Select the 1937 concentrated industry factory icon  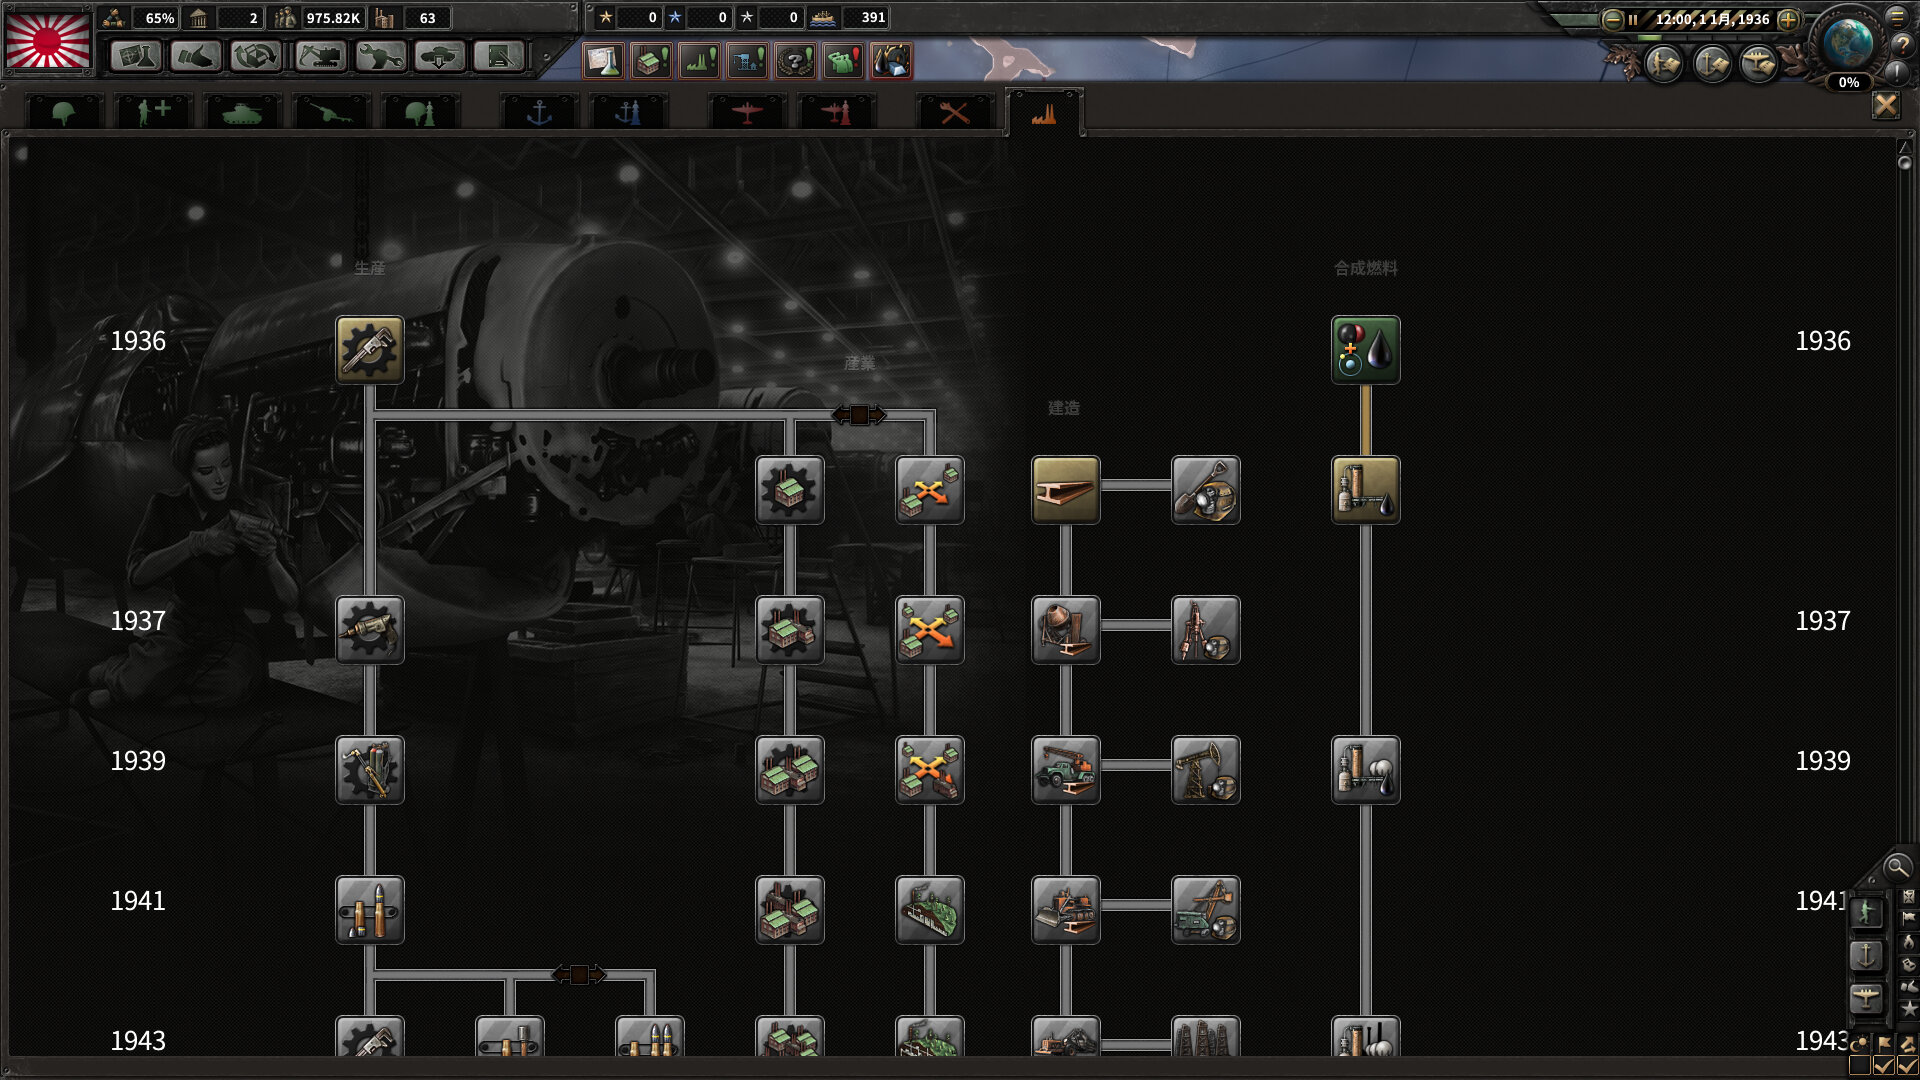point(789,630)
